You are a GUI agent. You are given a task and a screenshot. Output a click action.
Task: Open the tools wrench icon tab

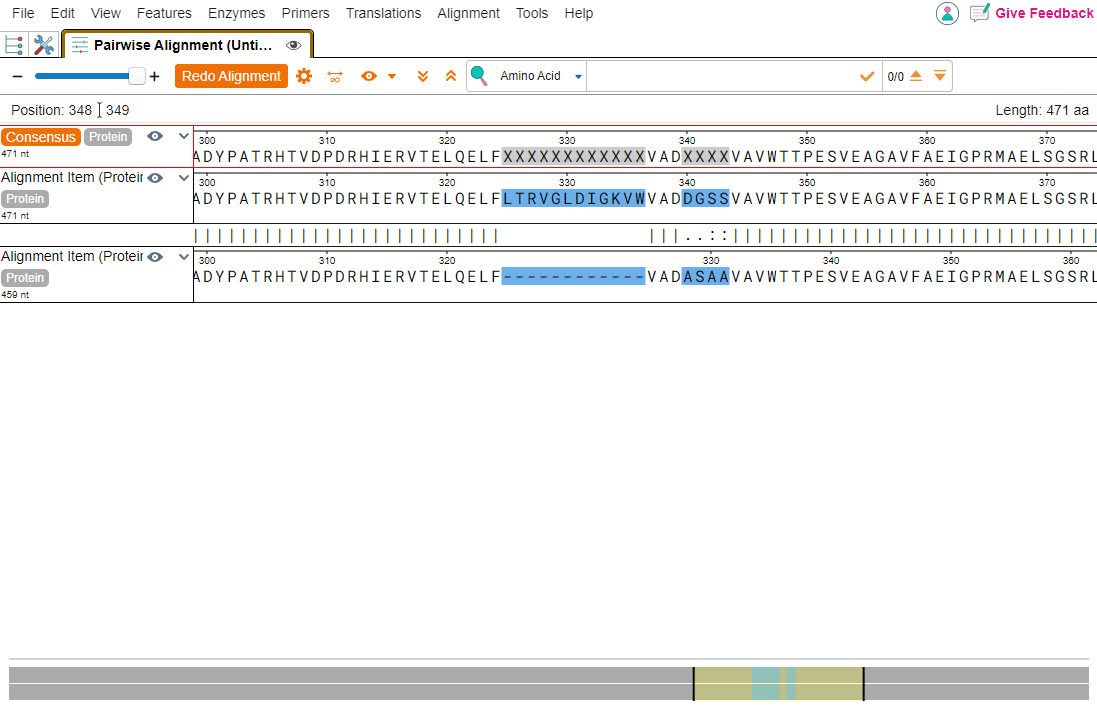(43, 45)
